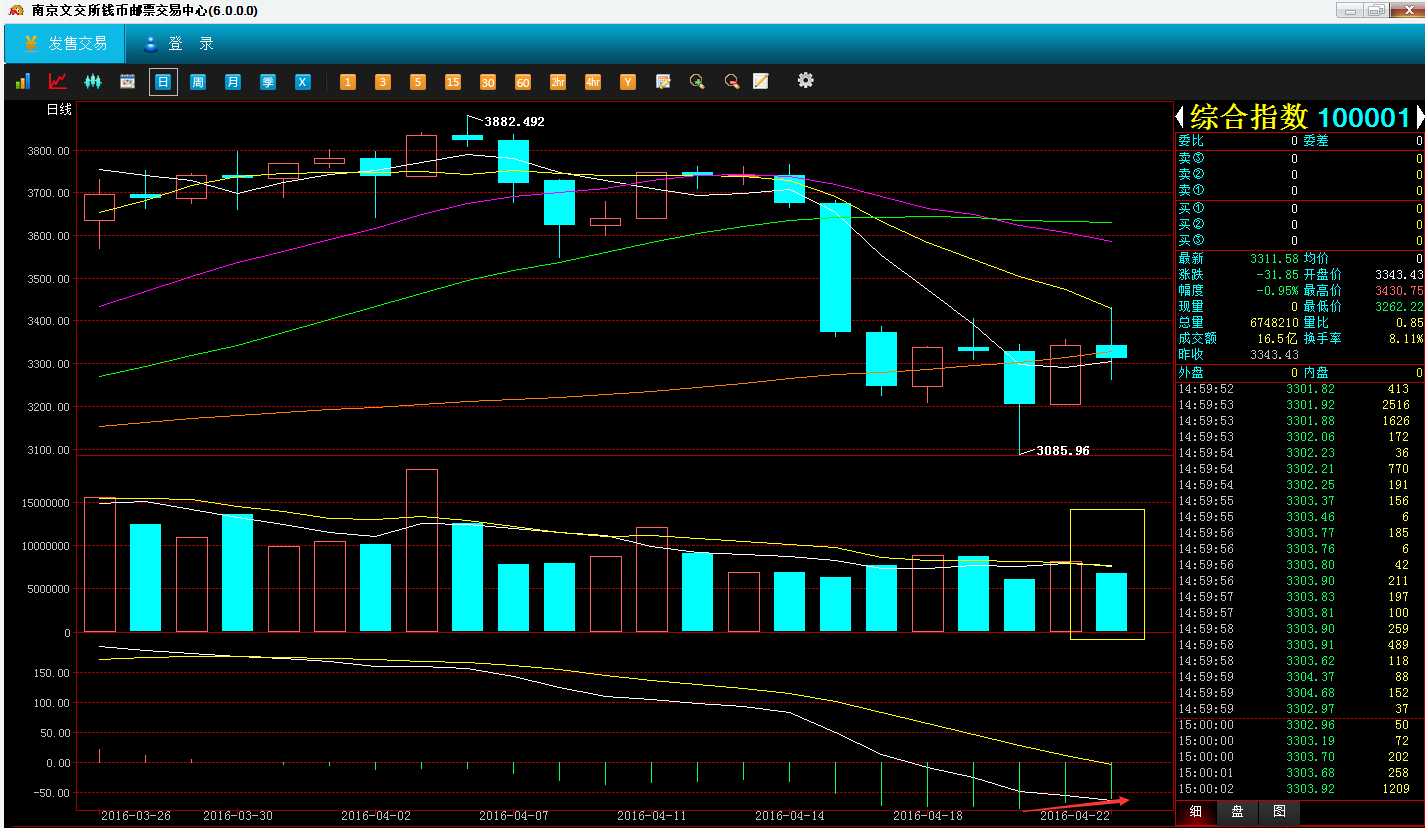Screen dimensions: 1425x828
Task: Switch to monthly (月) period
Action: point(232,82)
